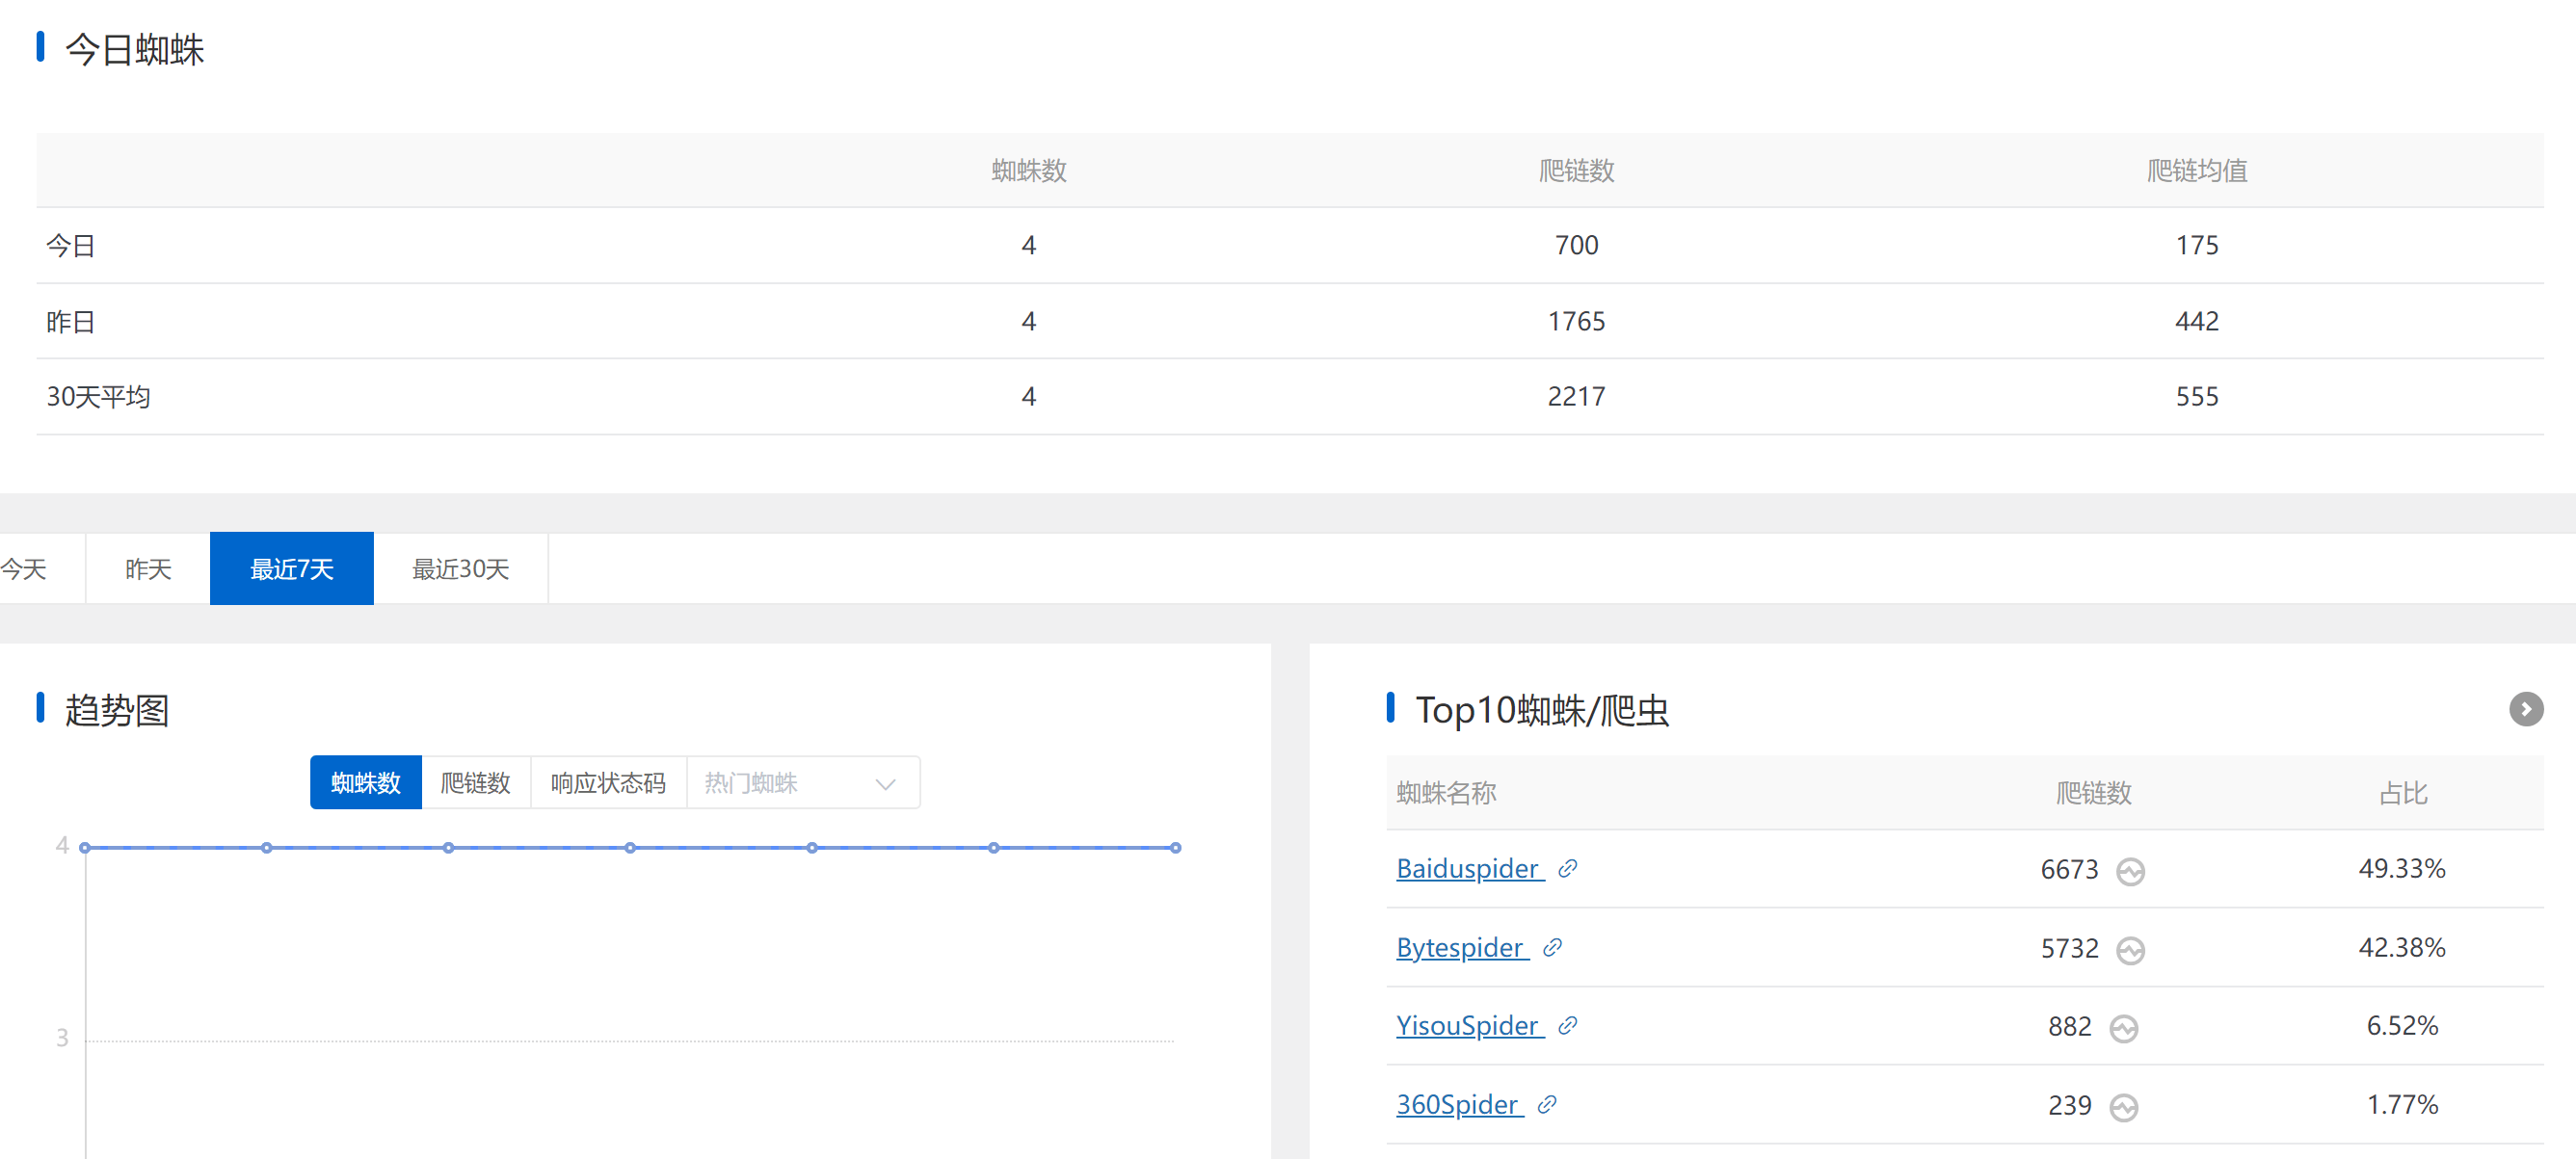
Task: Click link icon next to Bytespider
Action: 1552,947
